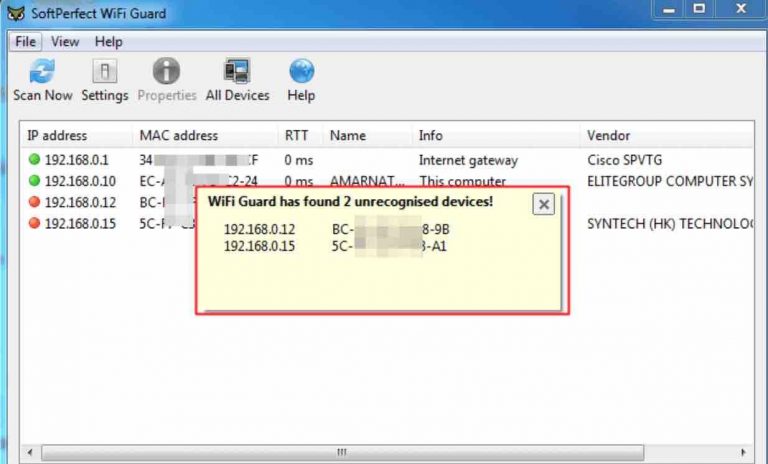Click the horizontal scrollbar left arrow
768x464 pixels.
tap(32, 452)
